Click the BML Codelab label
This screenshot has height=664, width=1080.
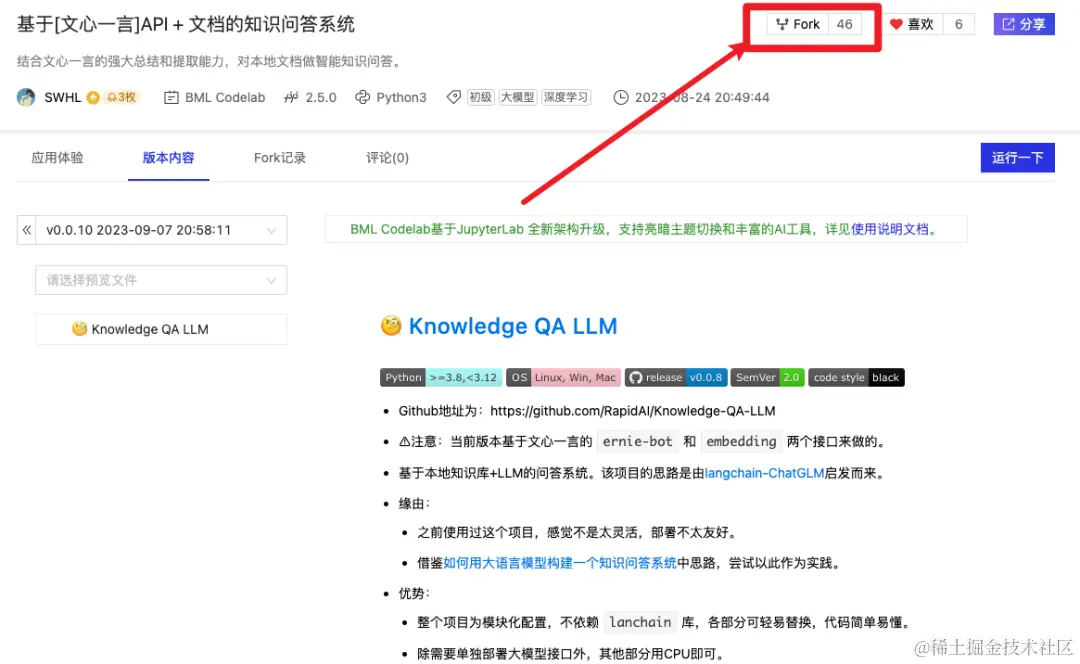pos(225,97)
